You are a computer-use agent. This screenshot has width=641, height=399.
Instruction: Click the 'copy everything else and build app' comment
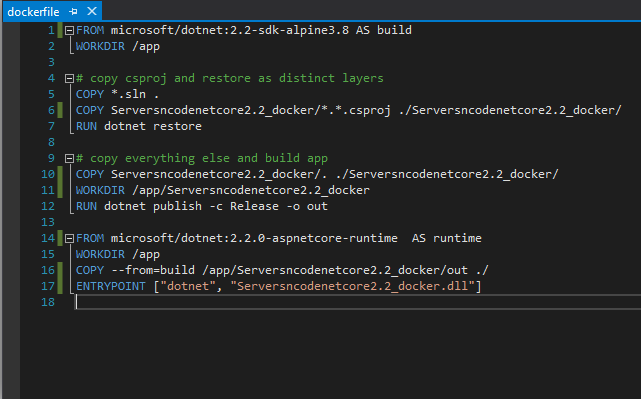(202, 159)
